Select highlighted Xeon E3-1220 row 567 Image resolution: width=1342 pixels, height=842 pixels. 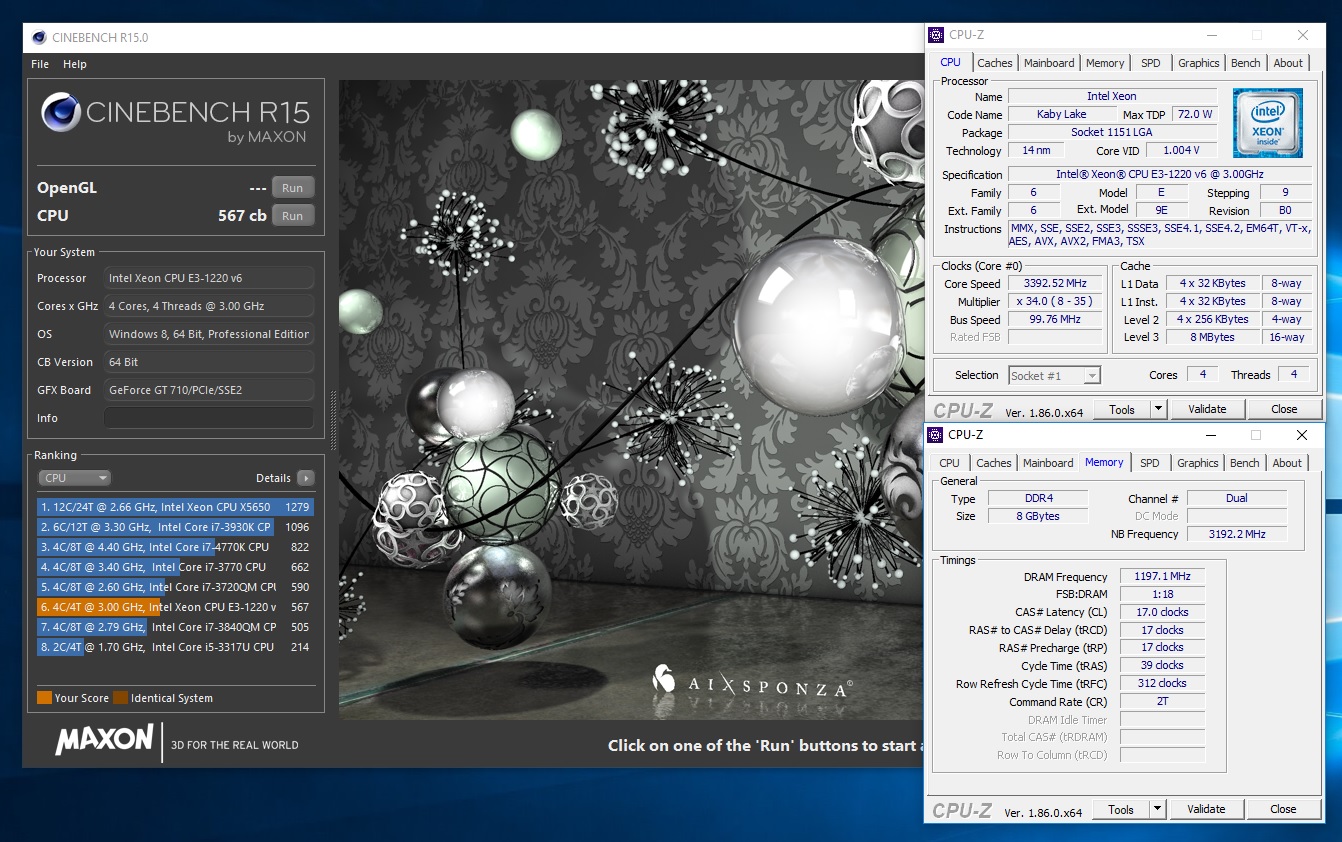176,607
